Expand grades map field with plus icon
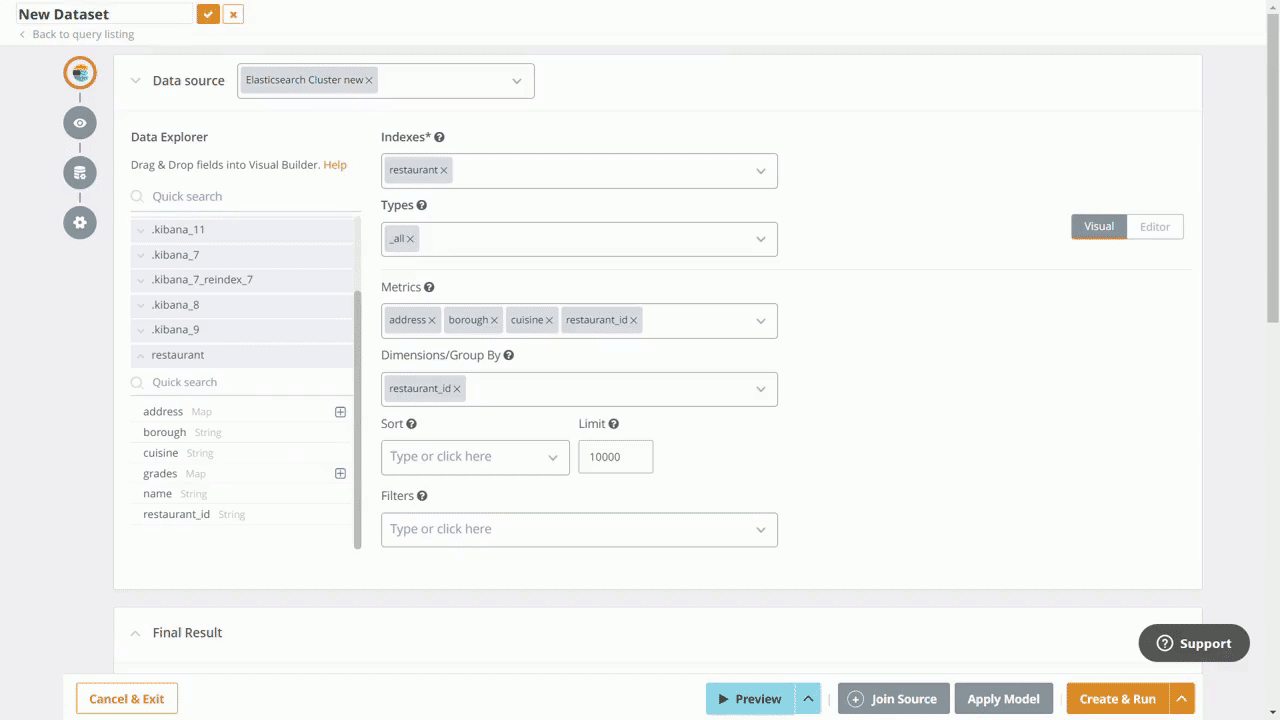This screenshot has height=720, width=1280. [x=340, y=474]
